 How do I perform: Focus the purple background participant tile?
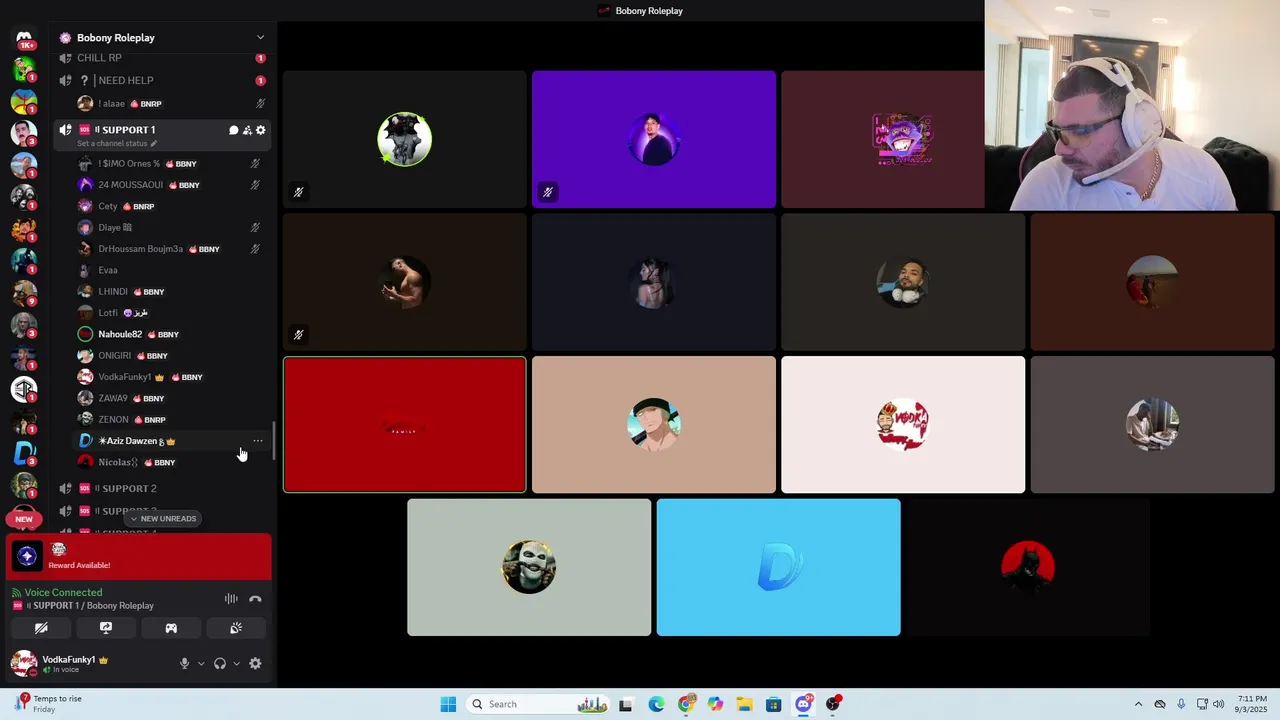point(654,139)
